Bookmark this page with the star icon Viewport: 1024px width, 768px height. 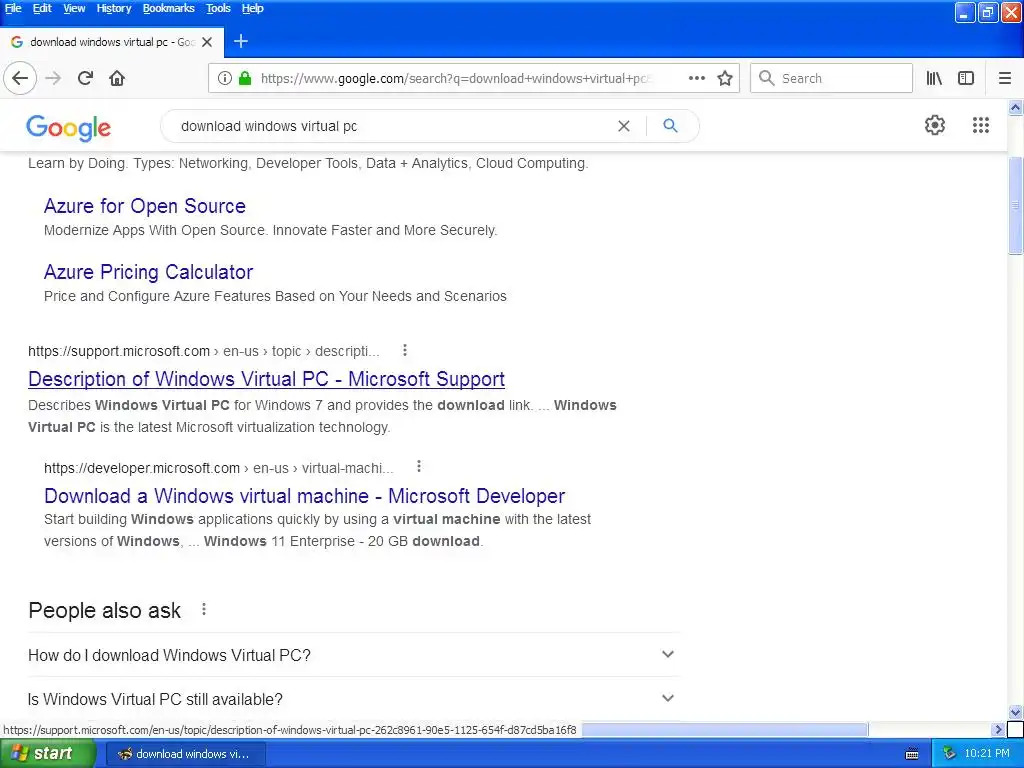coord(725,78)
